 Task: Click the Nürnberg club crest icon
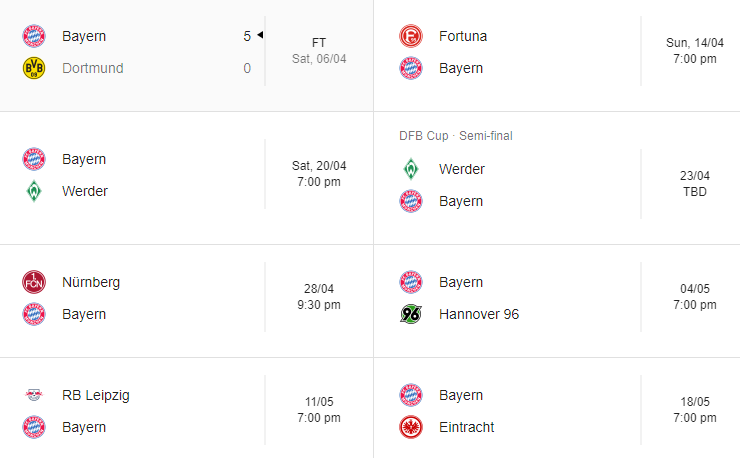34,282
